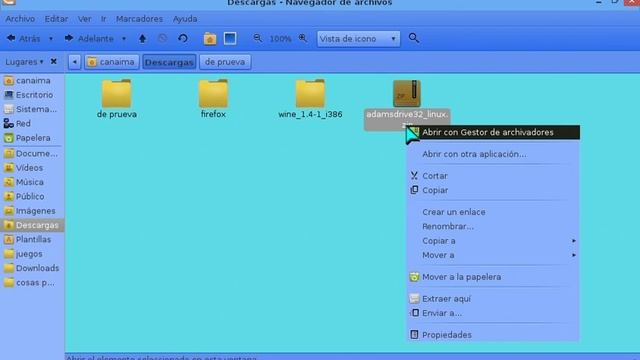This screenshot has height=360, width=640.
Task: Open the Vista de icono view dropdown
Action: [x=358, y=39]
